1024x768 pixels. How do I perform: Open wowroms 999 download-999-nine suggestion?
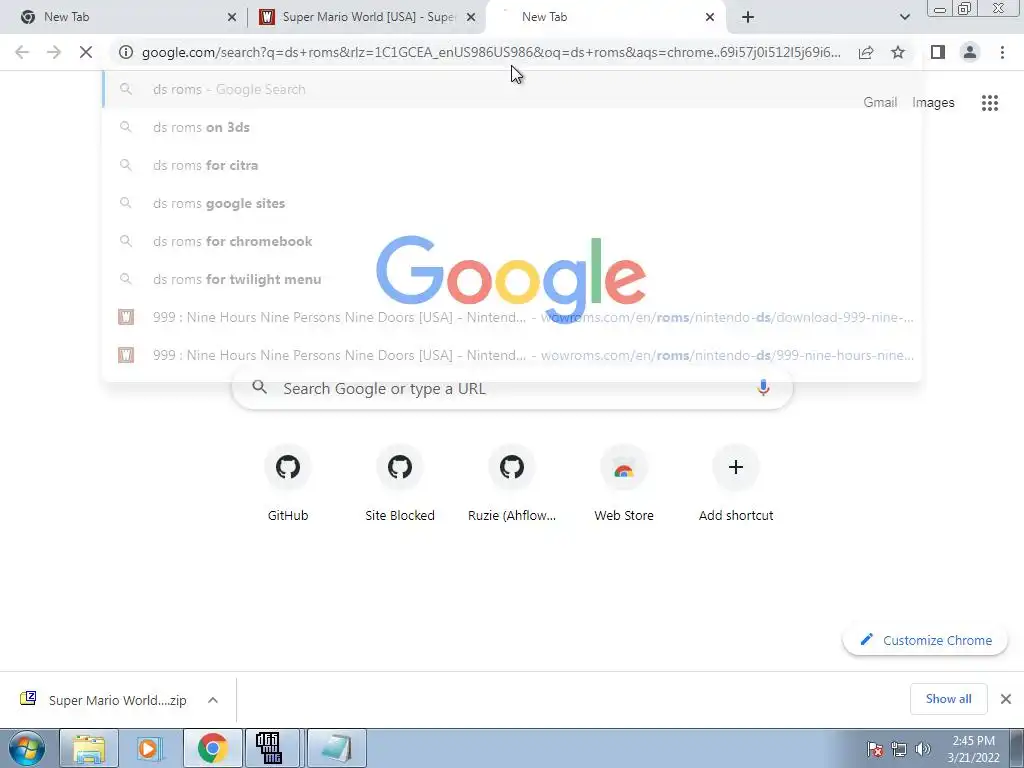(511, 317)
